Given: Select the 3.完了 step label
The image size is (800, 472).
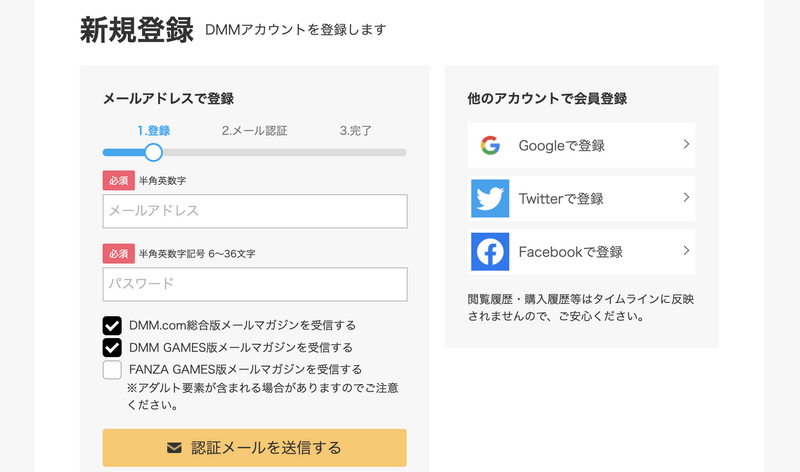Looking at the screenshot, I should [x=355, y=130].
